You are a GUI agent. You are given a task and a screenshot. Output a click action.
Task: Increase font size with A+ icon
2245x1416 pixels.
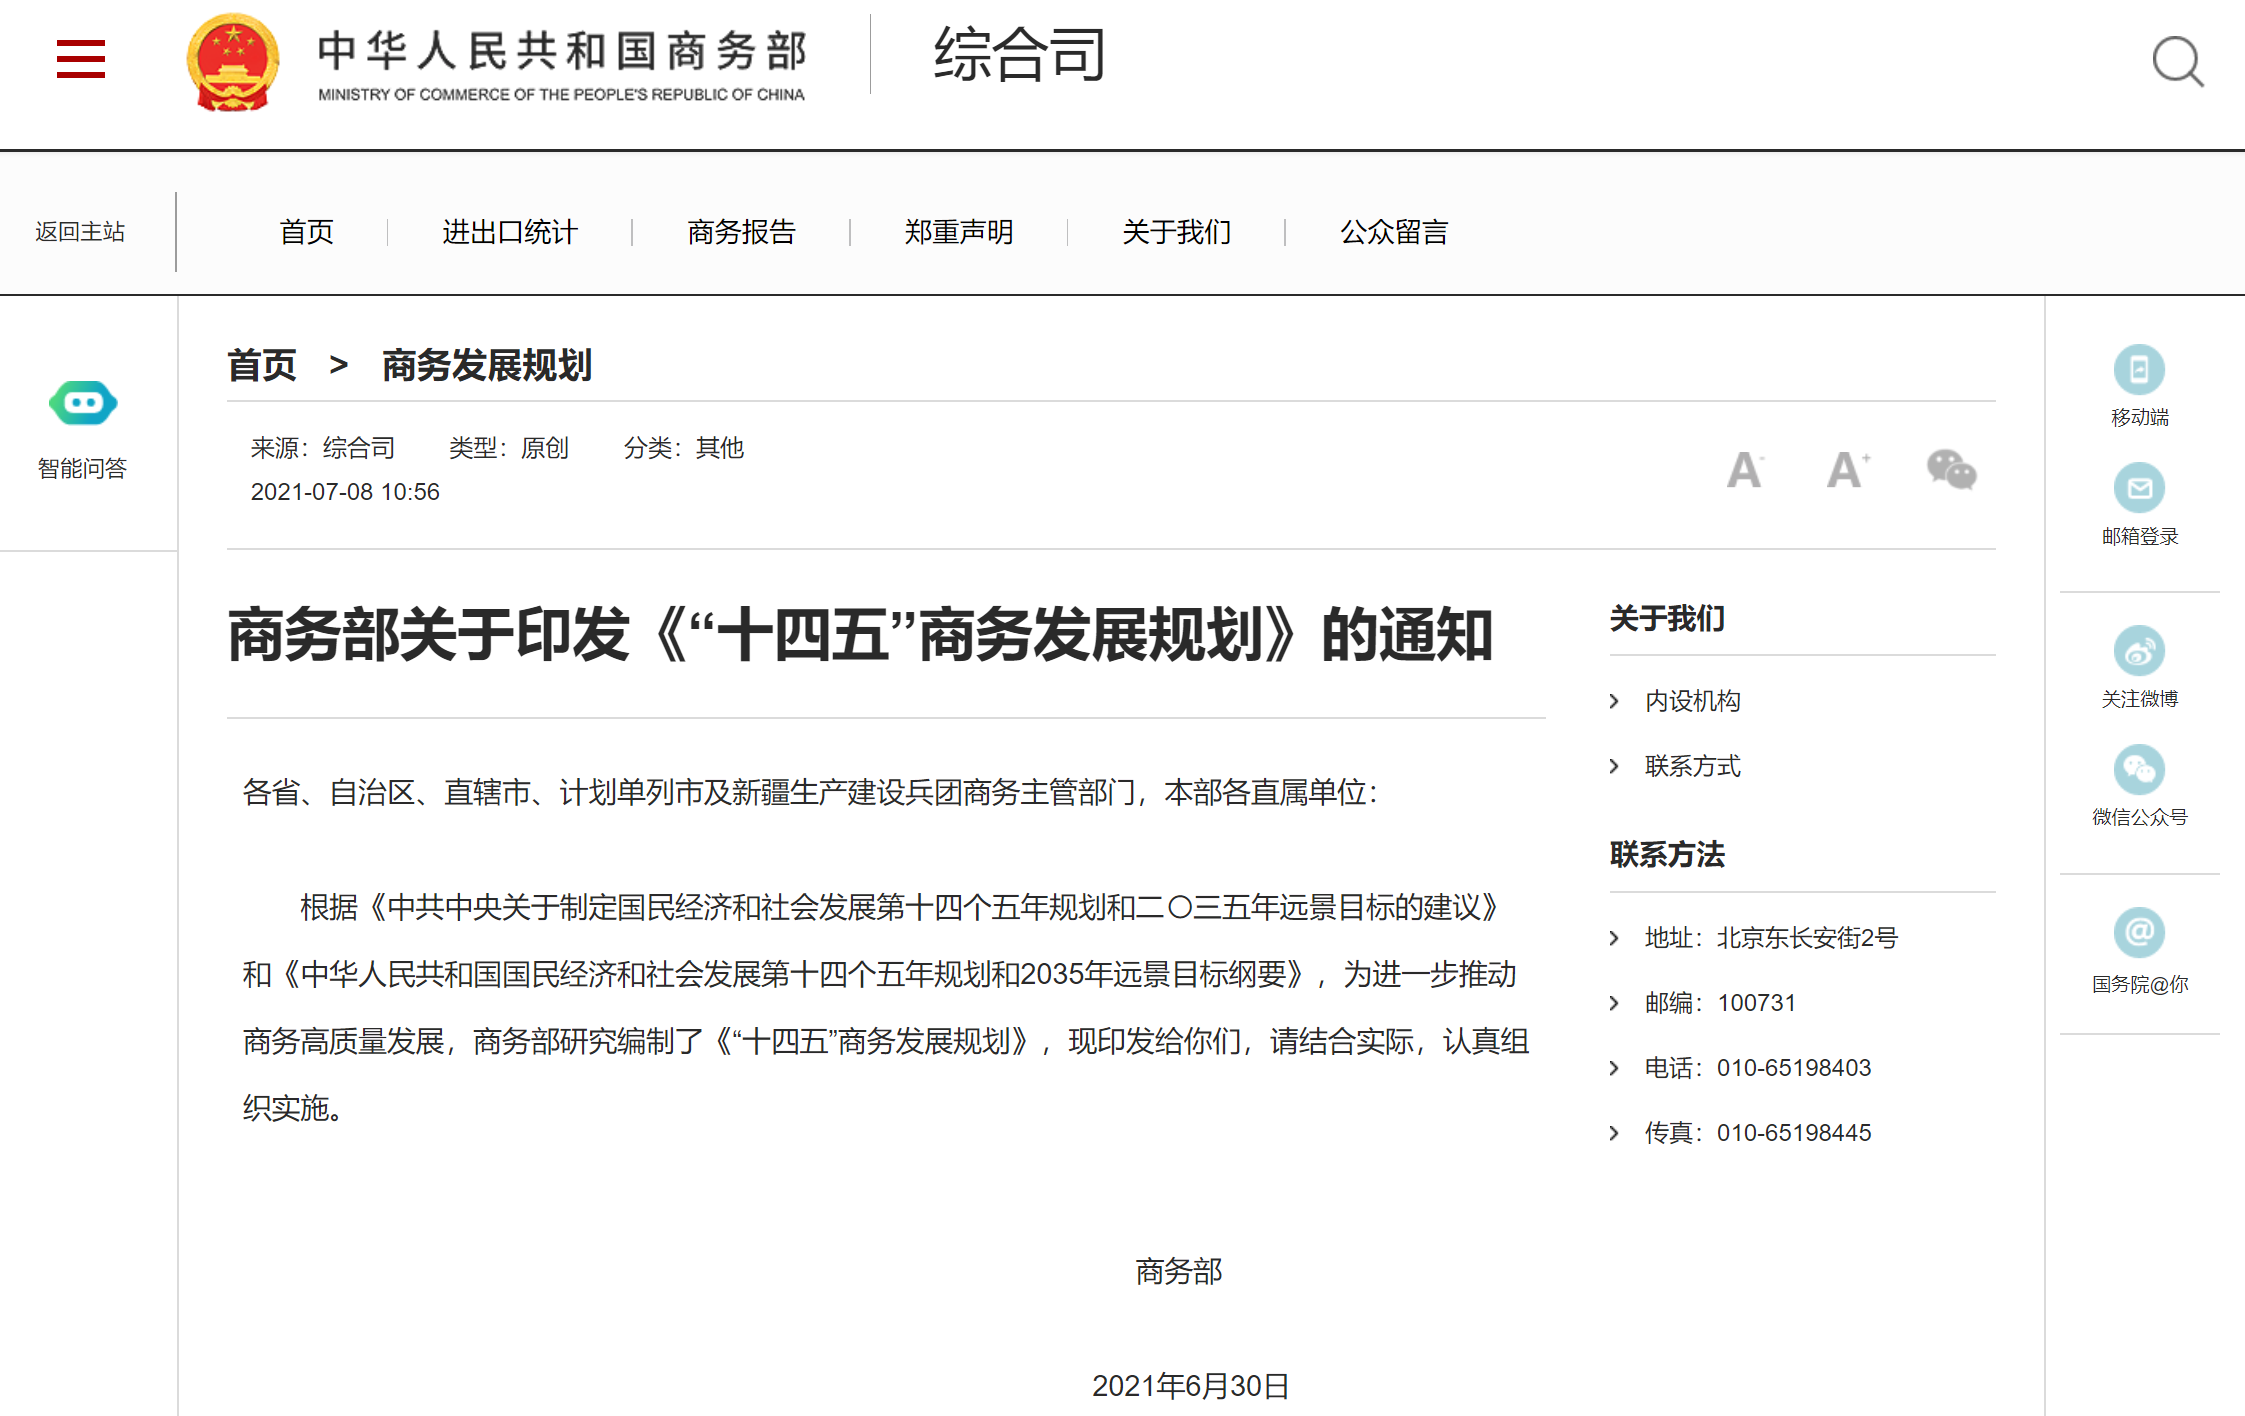[x=1847, y=469]
